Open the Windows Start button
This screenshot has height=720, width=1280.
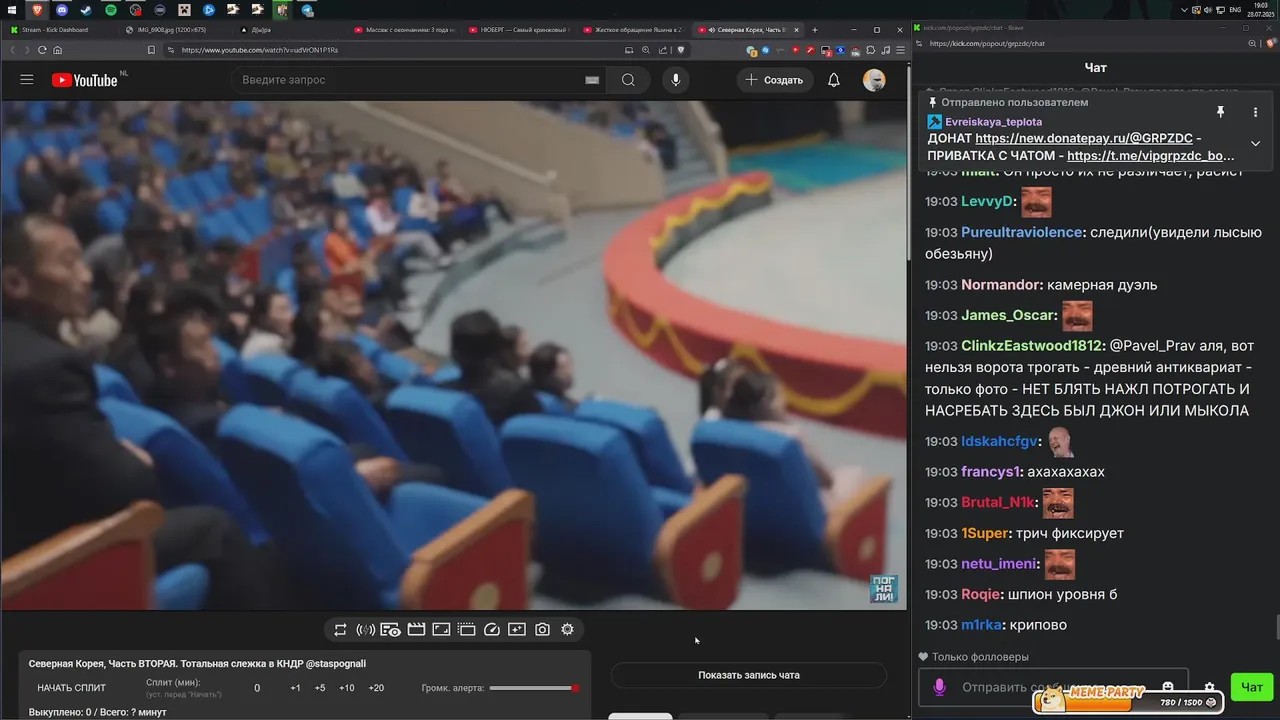[12, 10]
